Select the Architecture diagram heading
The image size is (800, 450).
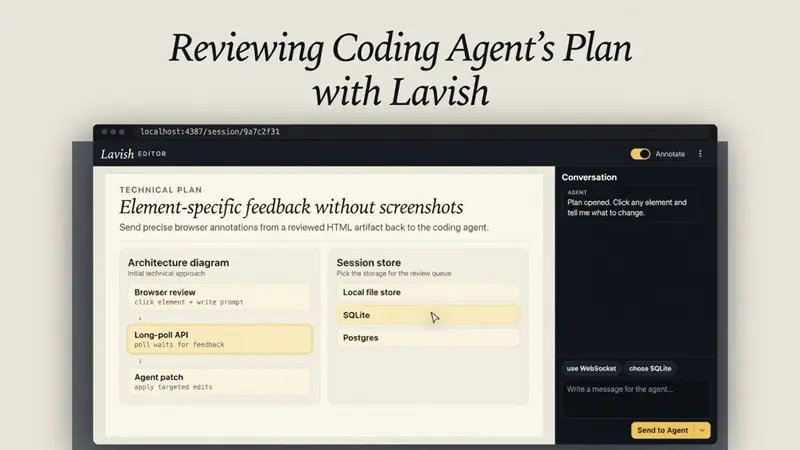178,262
